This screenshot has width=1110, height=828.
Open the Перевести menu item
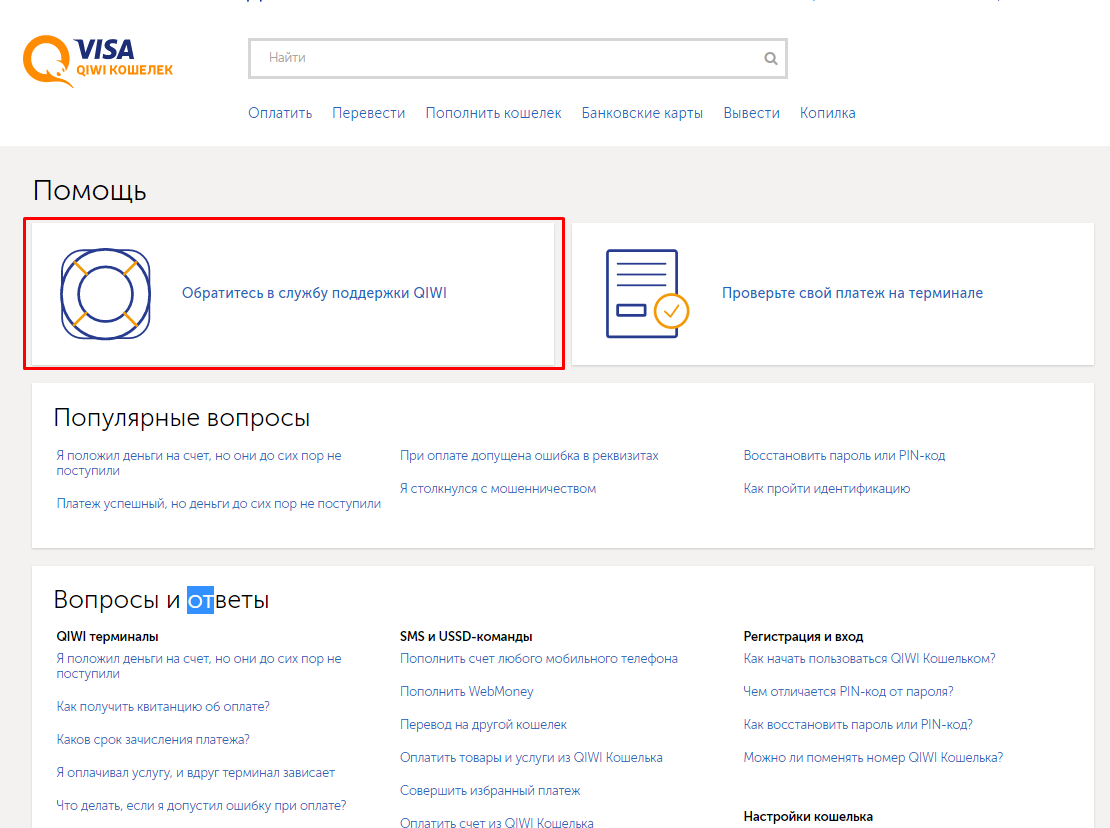coord(368,113)
